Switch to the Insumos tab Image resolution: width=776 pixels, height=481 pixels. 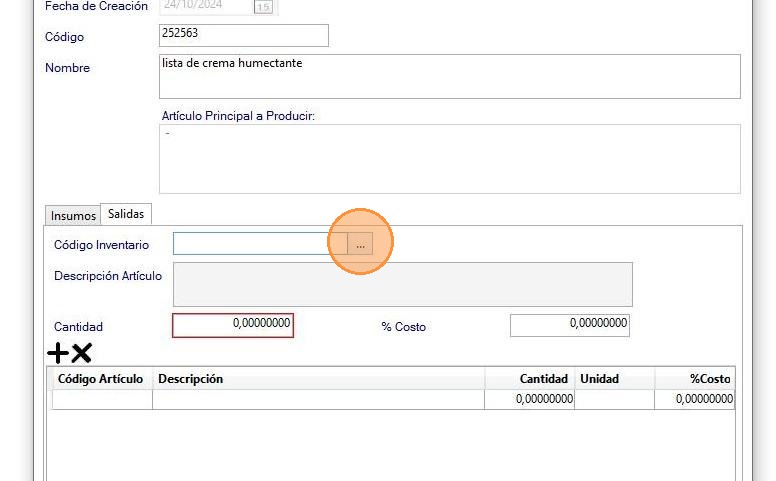pyautogui.click(x=73, y=215)
